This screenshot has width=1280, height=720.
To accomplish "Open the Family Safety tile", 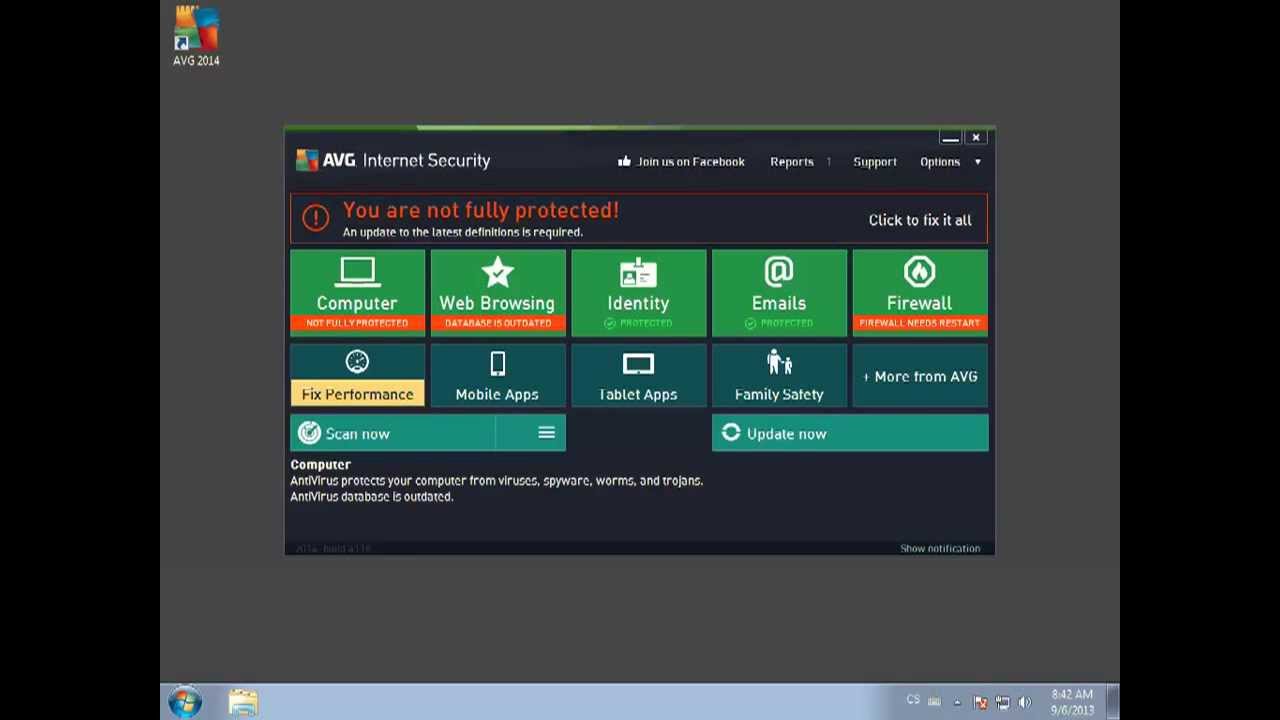I will tap(779, 375).
